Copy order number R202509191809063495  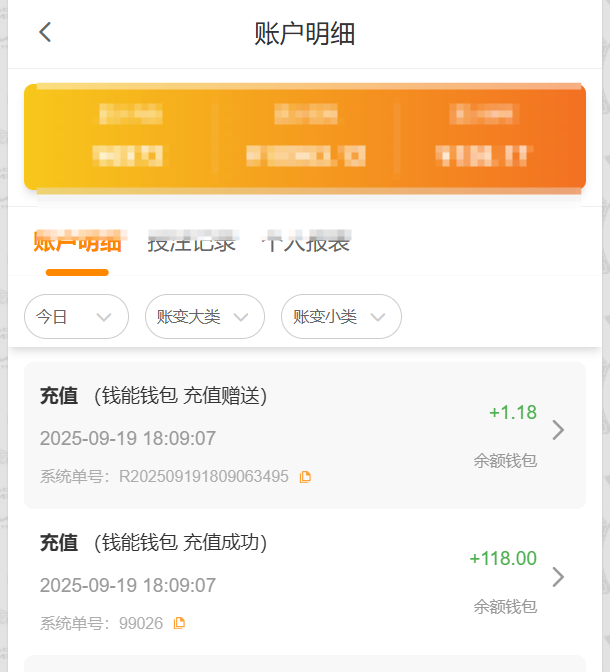coord(305,477)
